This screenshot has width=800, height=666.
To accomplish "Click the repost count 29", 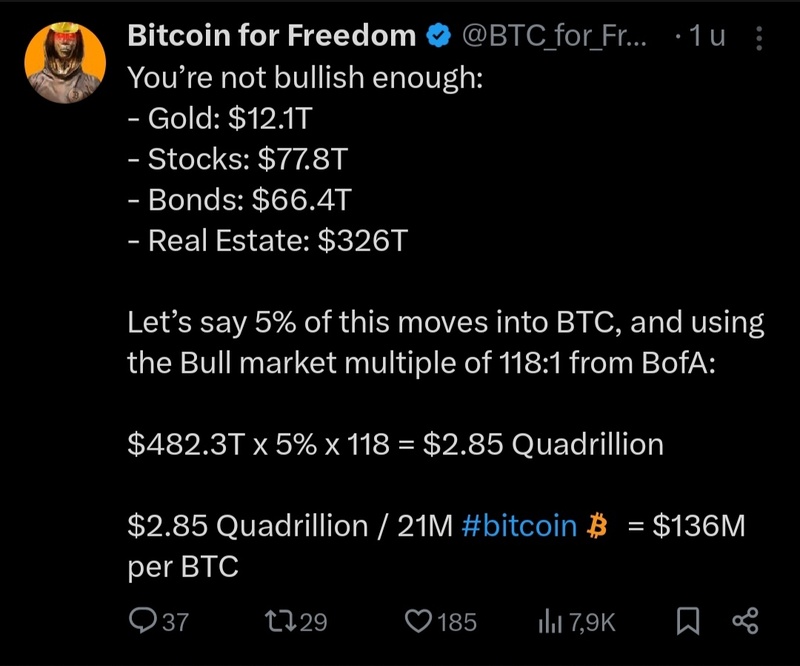I will tap(313, 622).
